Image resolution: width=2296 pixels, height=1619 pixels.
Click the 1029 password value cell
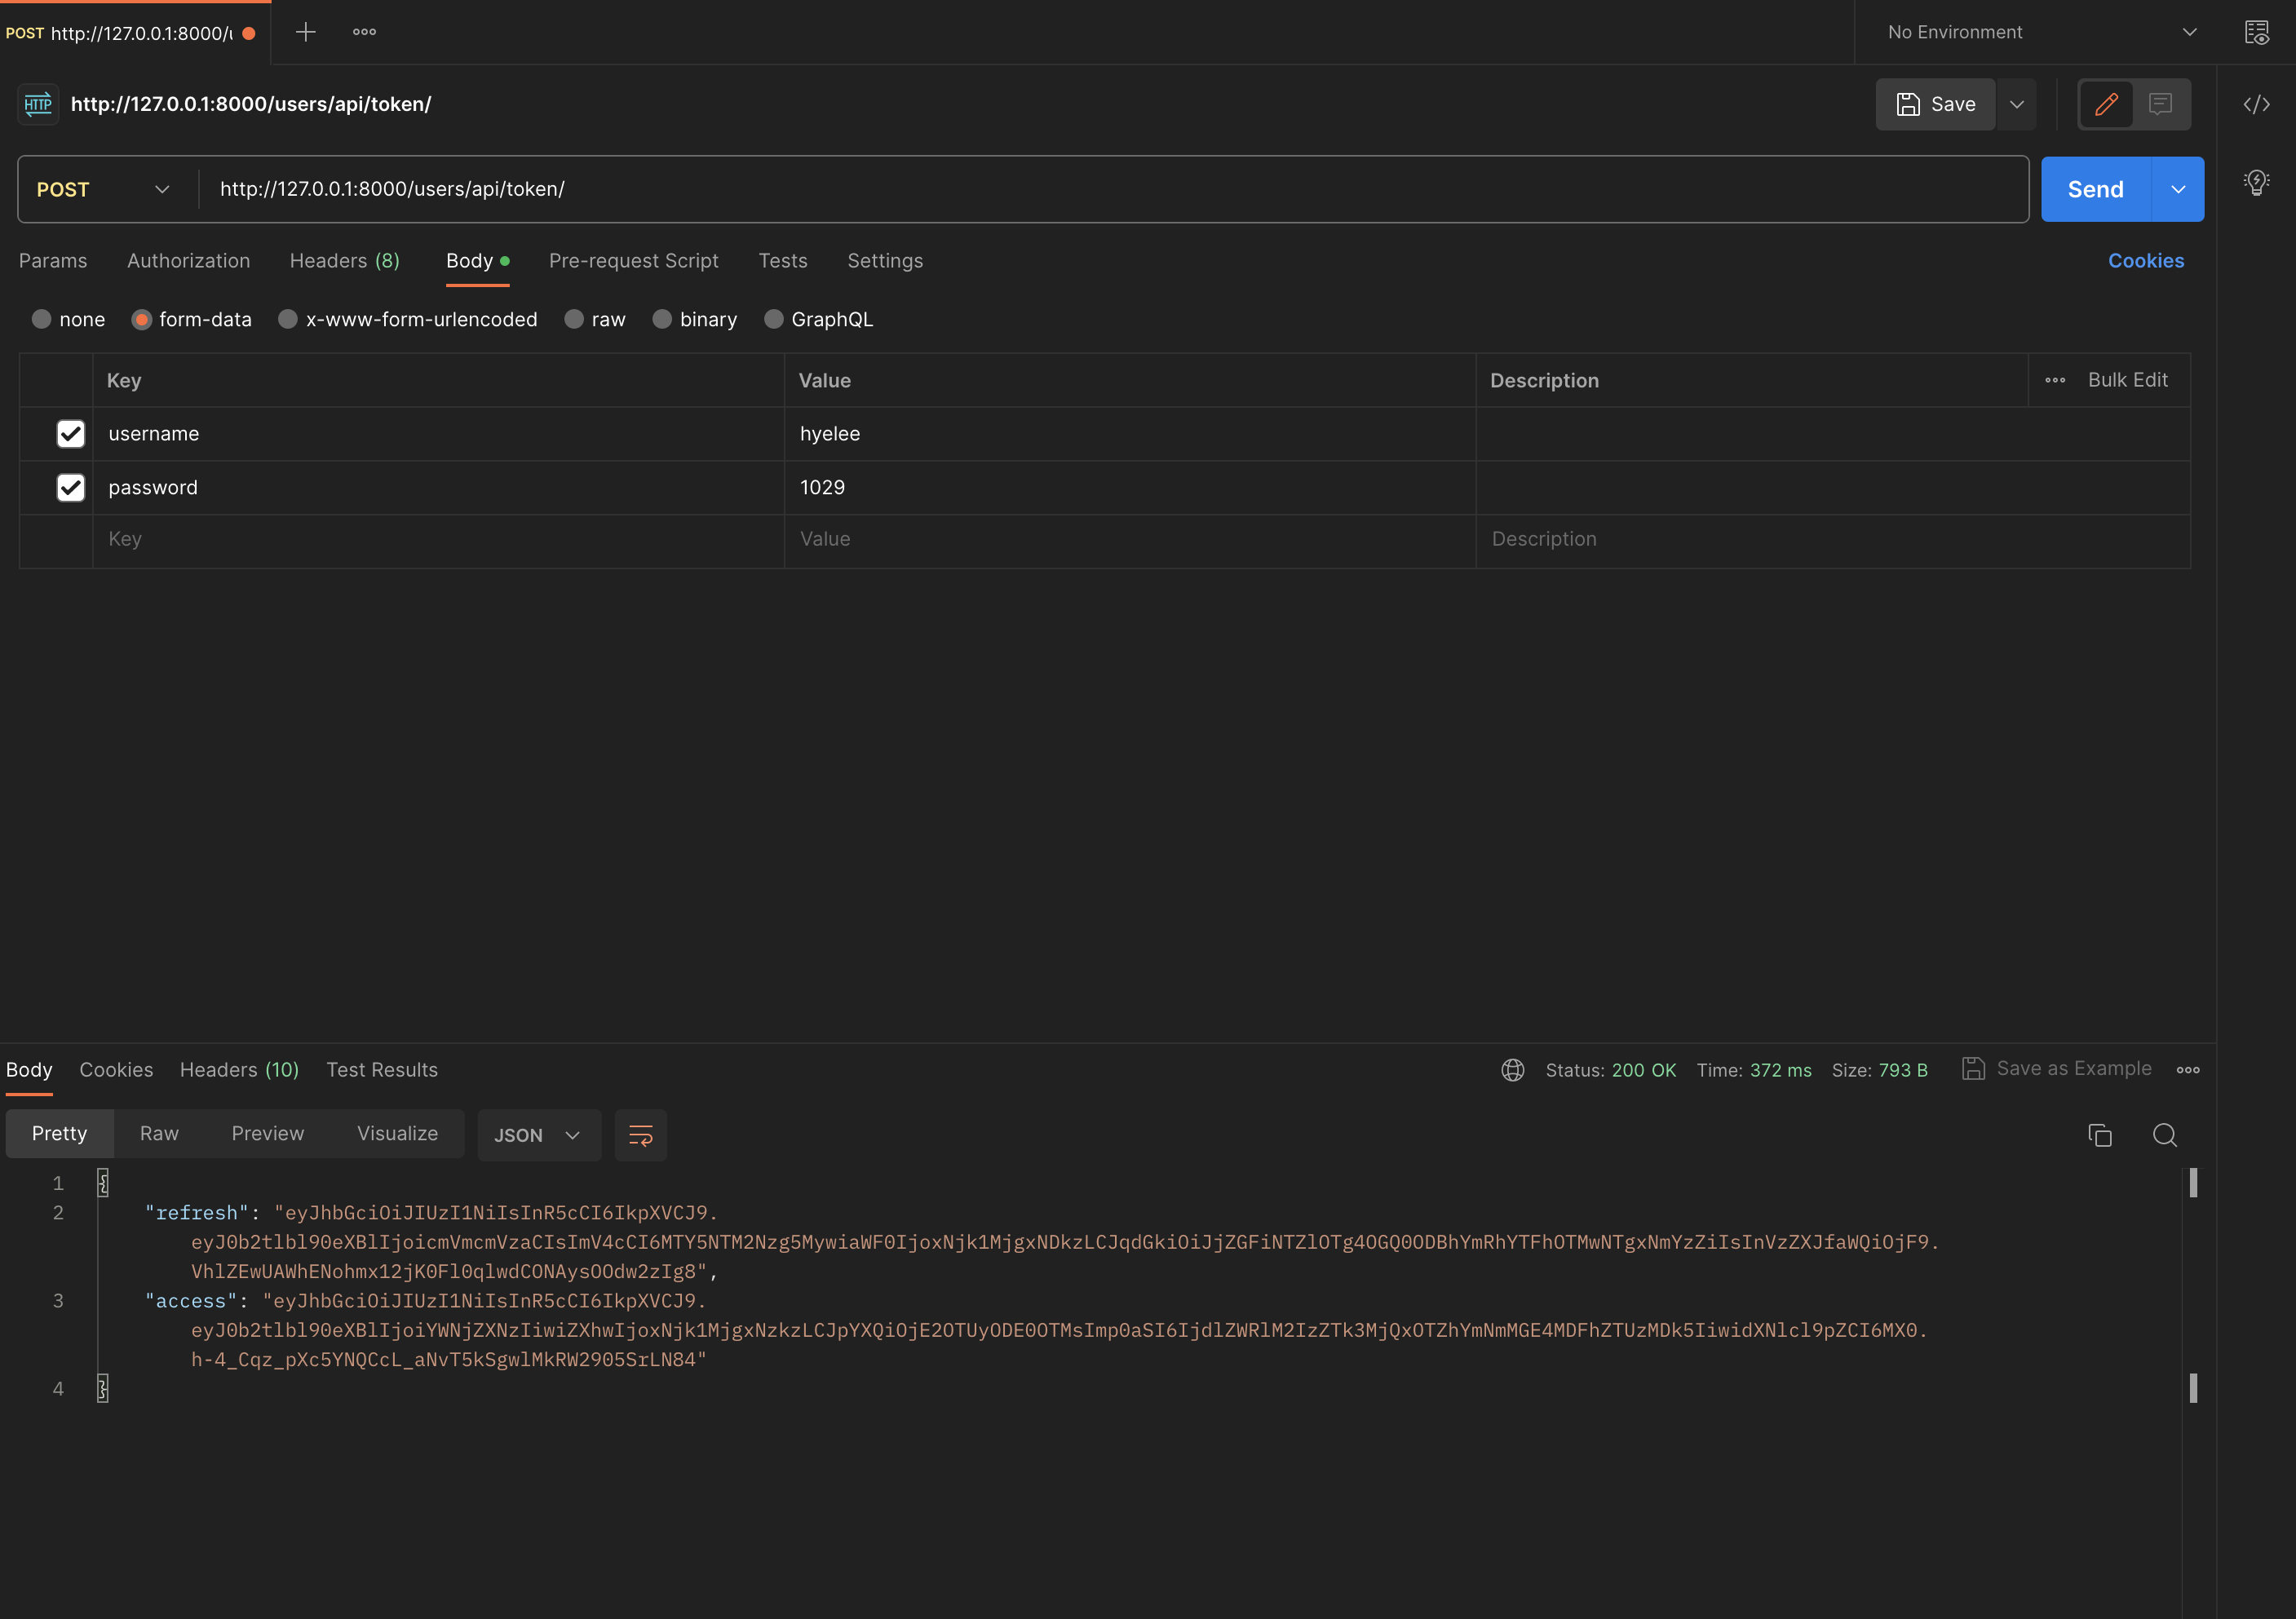point(1130,488)
